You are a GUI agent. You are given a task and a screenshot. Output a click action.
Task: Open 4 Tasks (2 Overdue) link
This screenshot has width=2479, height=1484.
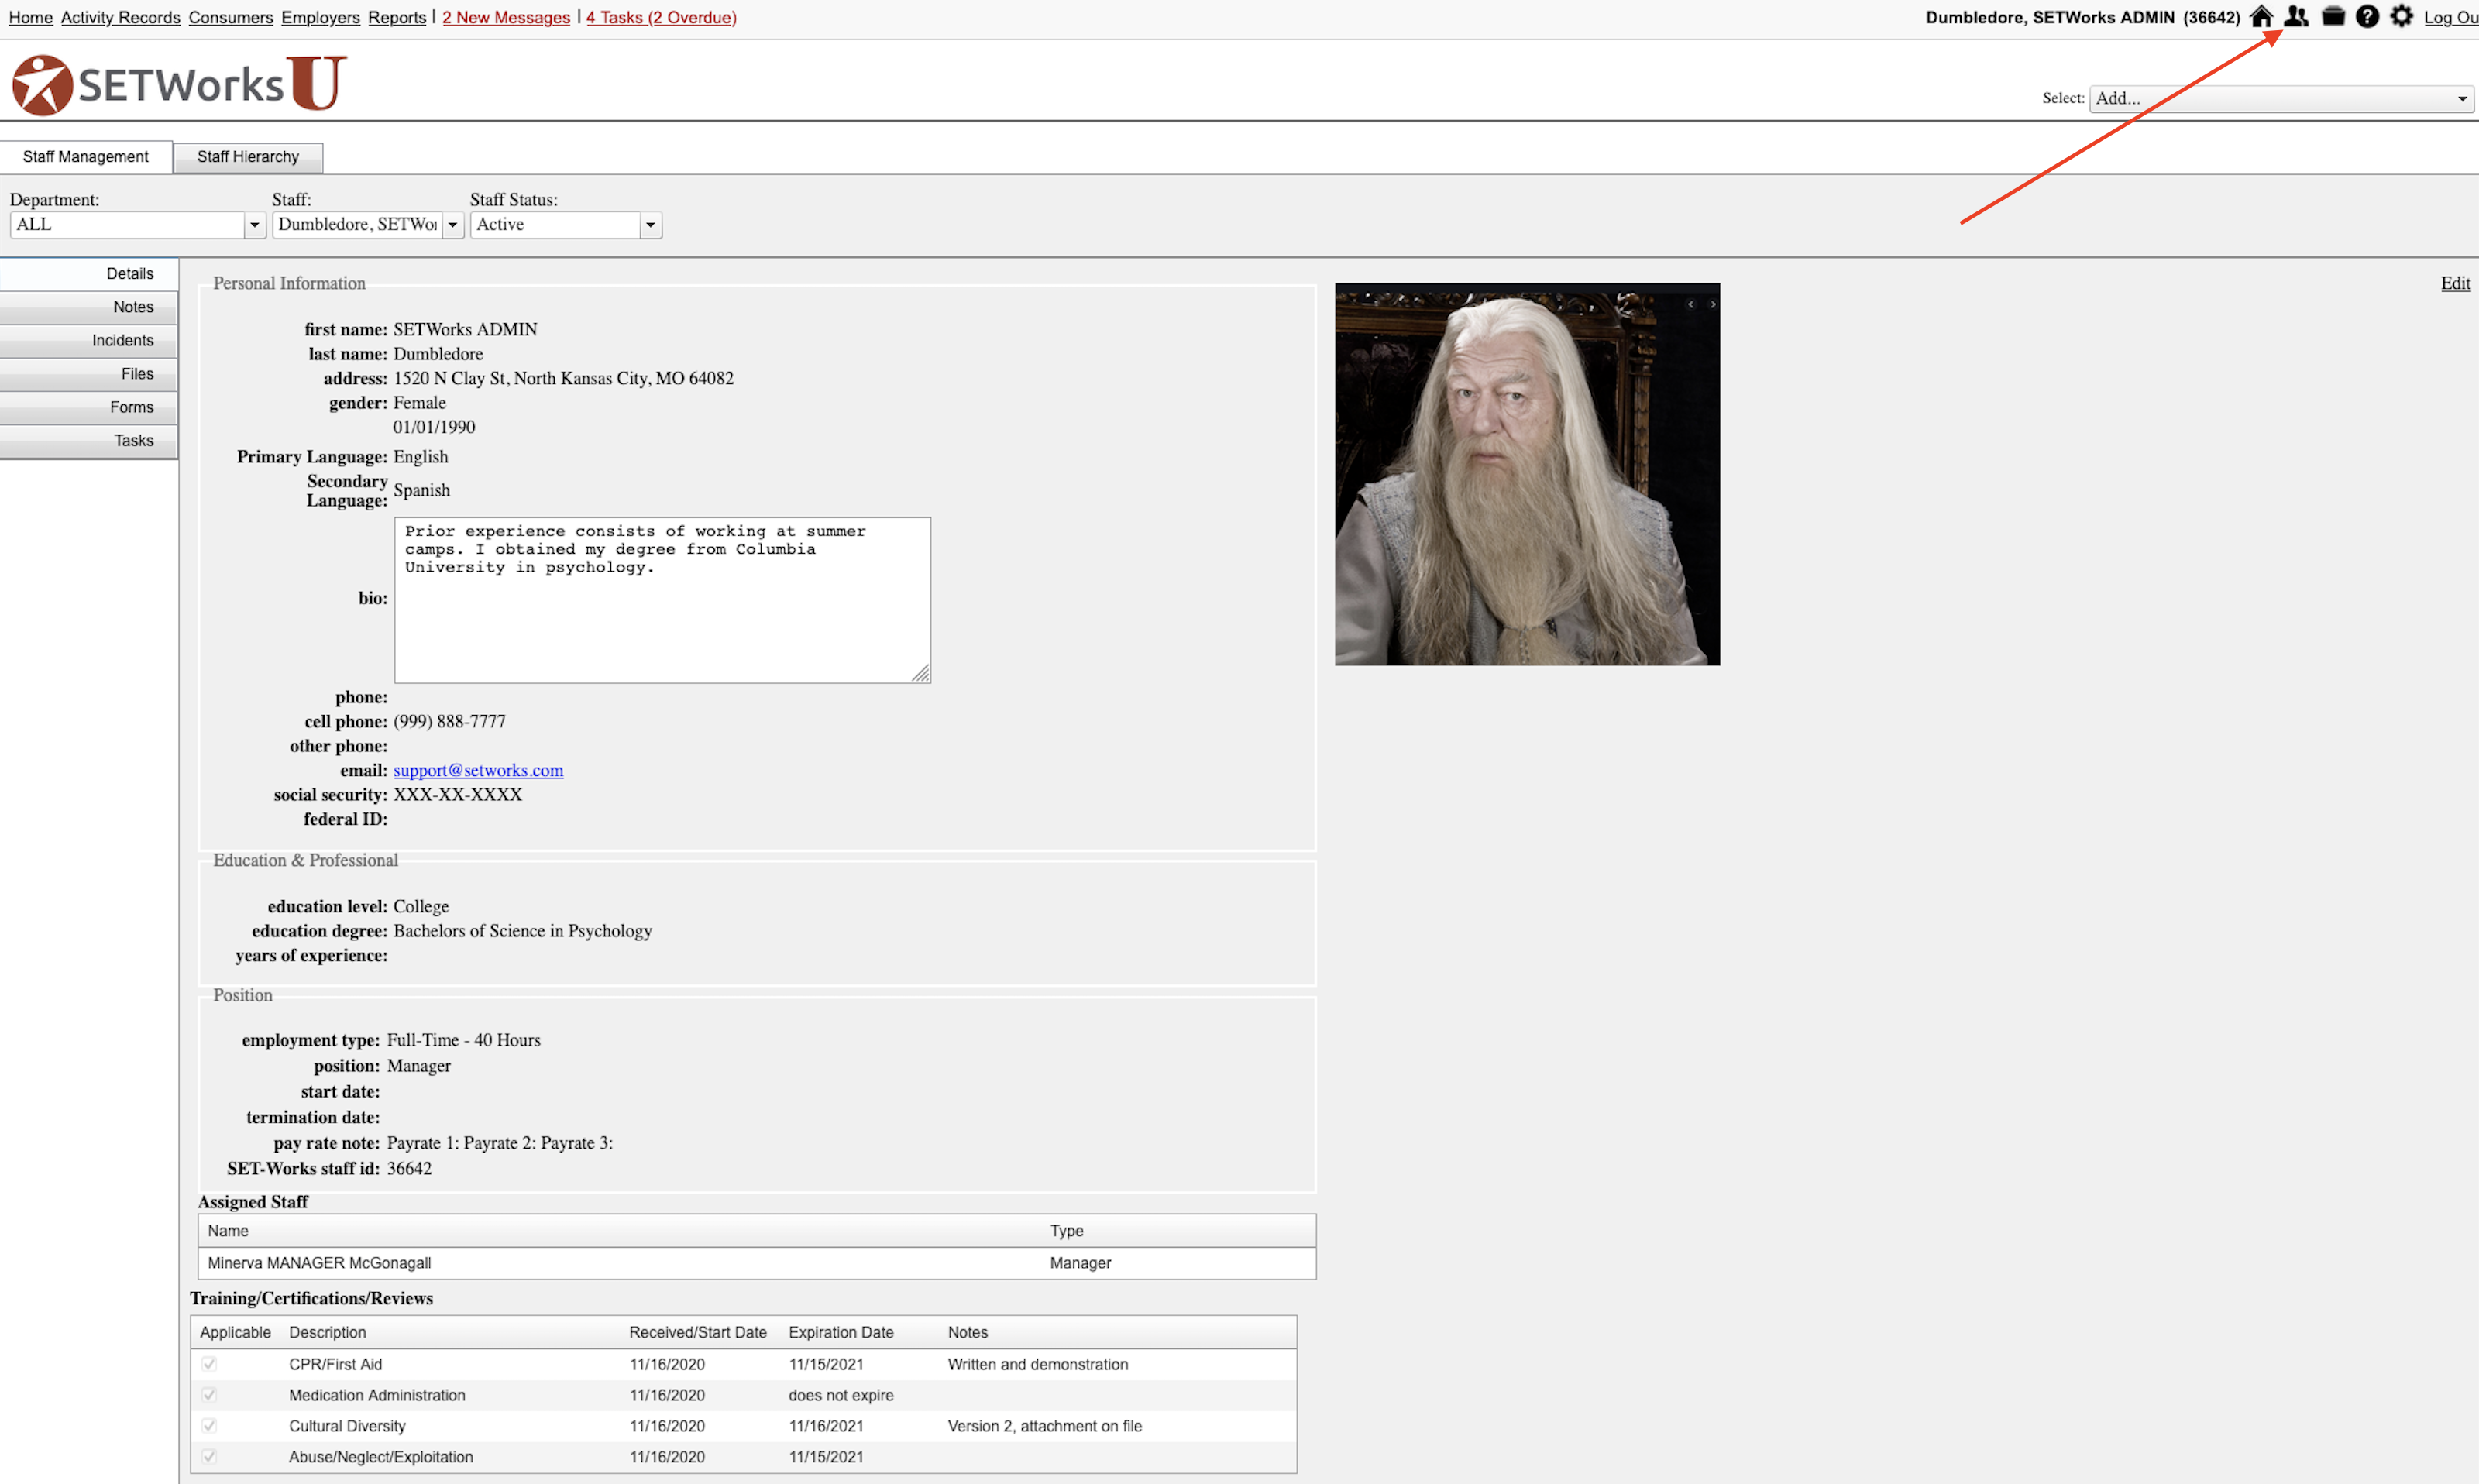point(661,17)
